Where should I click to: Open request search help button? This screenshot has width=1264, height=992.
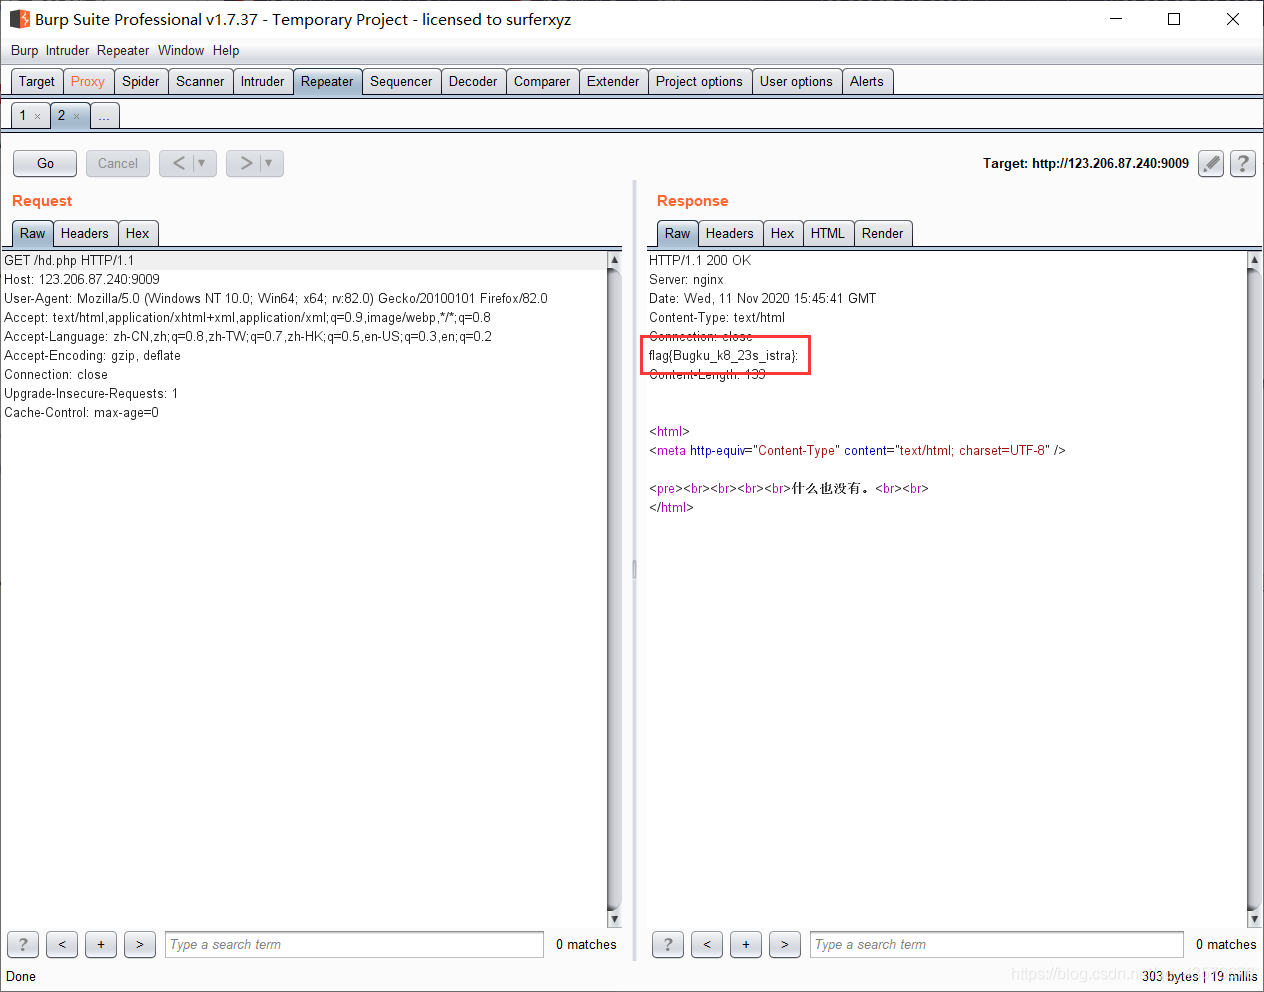tap(23, 944)
